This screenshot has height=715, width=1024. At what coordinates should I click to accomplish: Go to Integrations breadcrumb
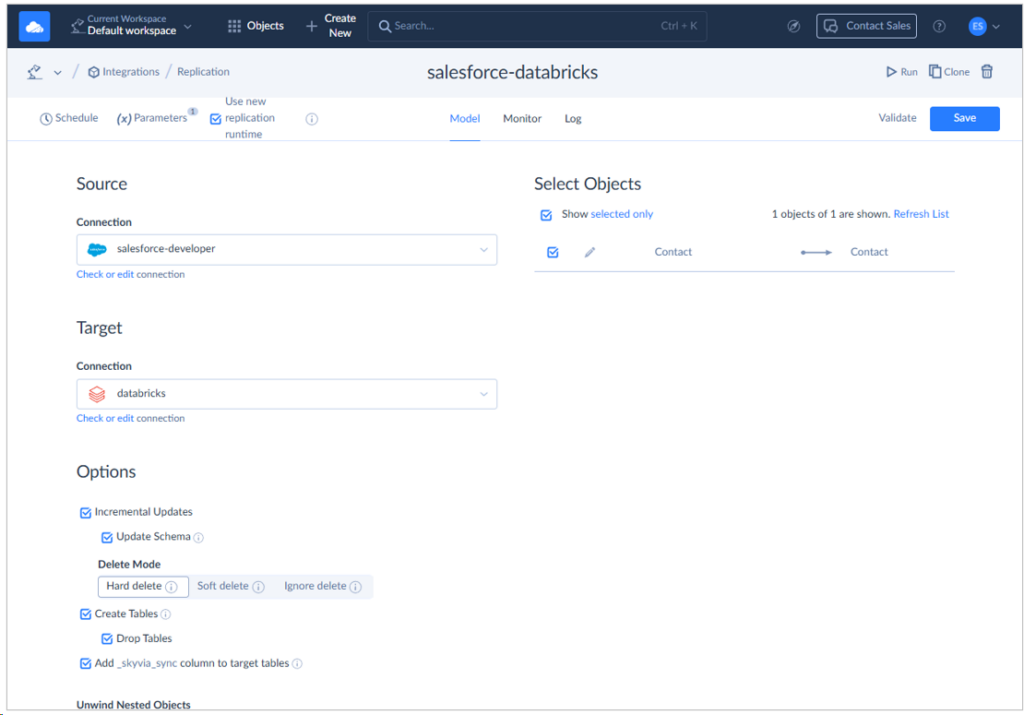click(123, 72)
